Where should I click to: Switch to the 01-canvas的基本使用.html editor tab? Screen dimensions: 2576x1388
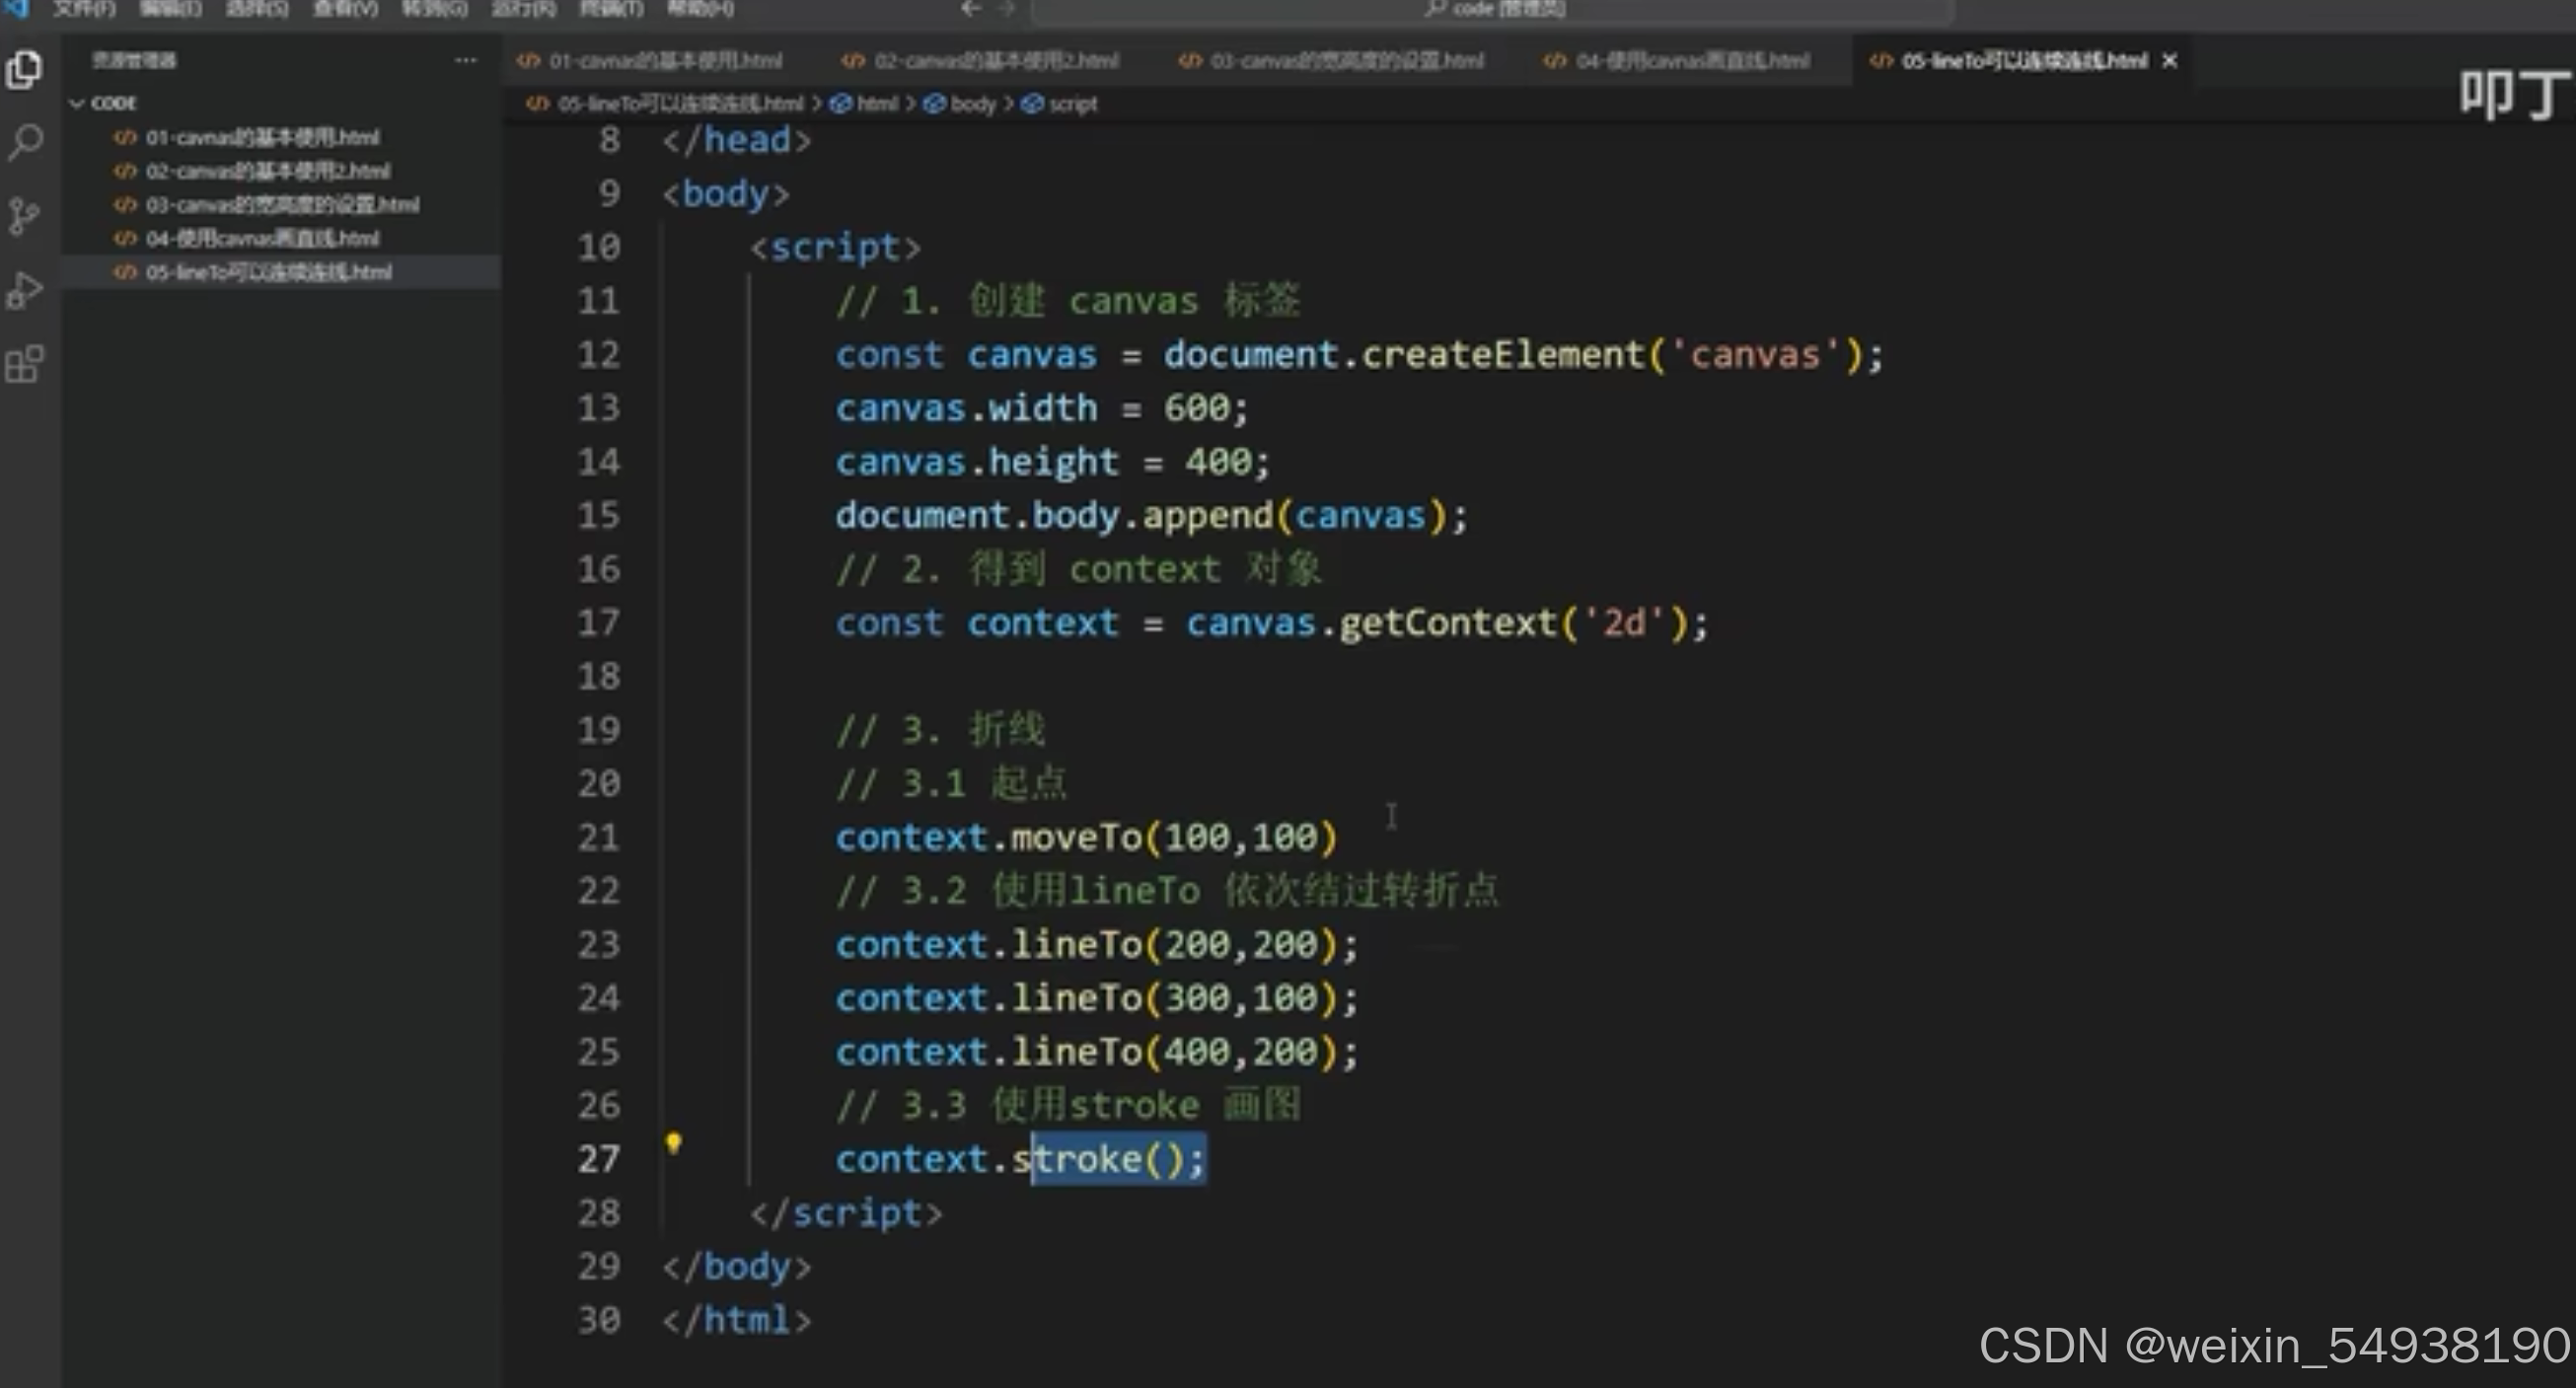coord(664,61)
